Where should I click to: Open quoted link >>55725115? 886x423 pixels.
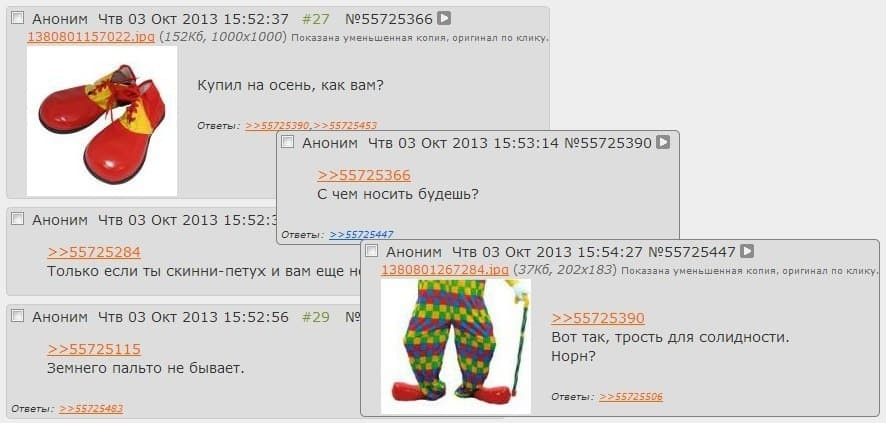click(94, 349)
